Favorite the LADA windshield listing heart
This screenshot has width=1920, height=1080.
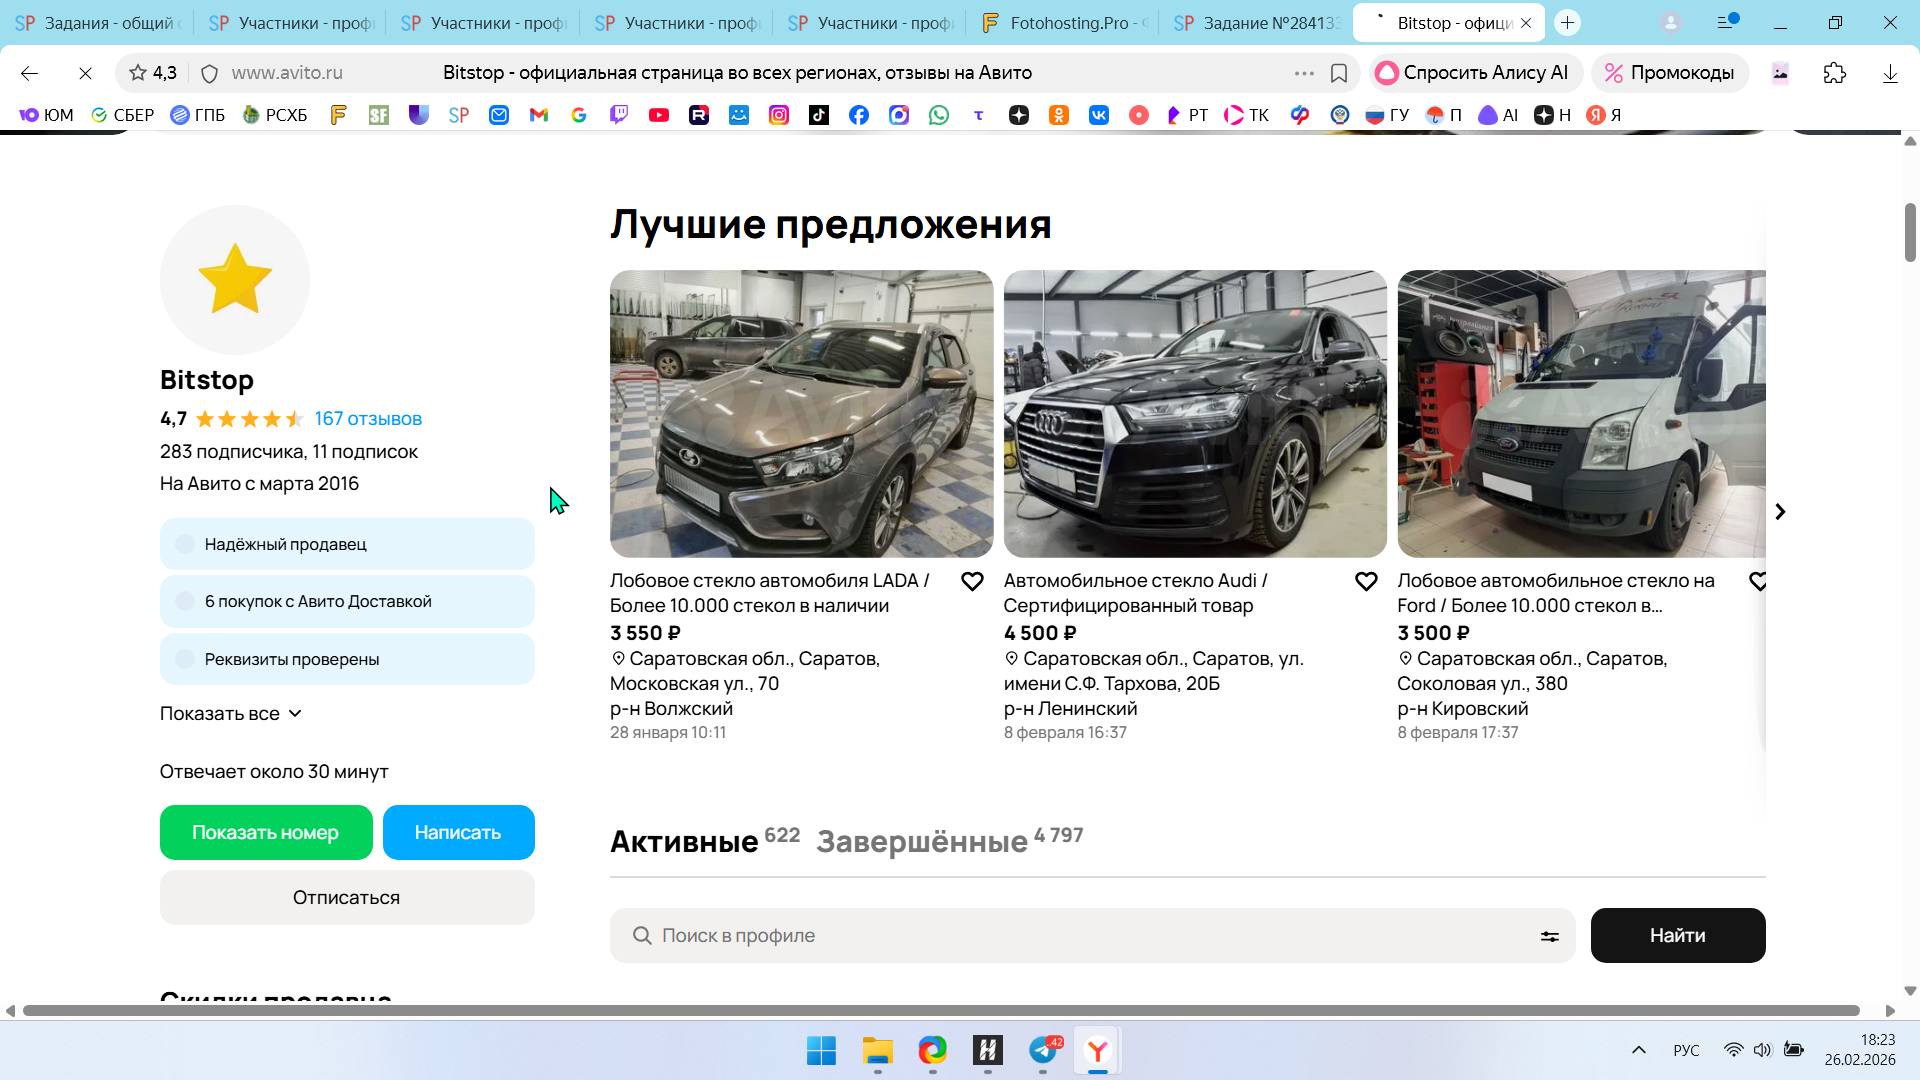972,581
